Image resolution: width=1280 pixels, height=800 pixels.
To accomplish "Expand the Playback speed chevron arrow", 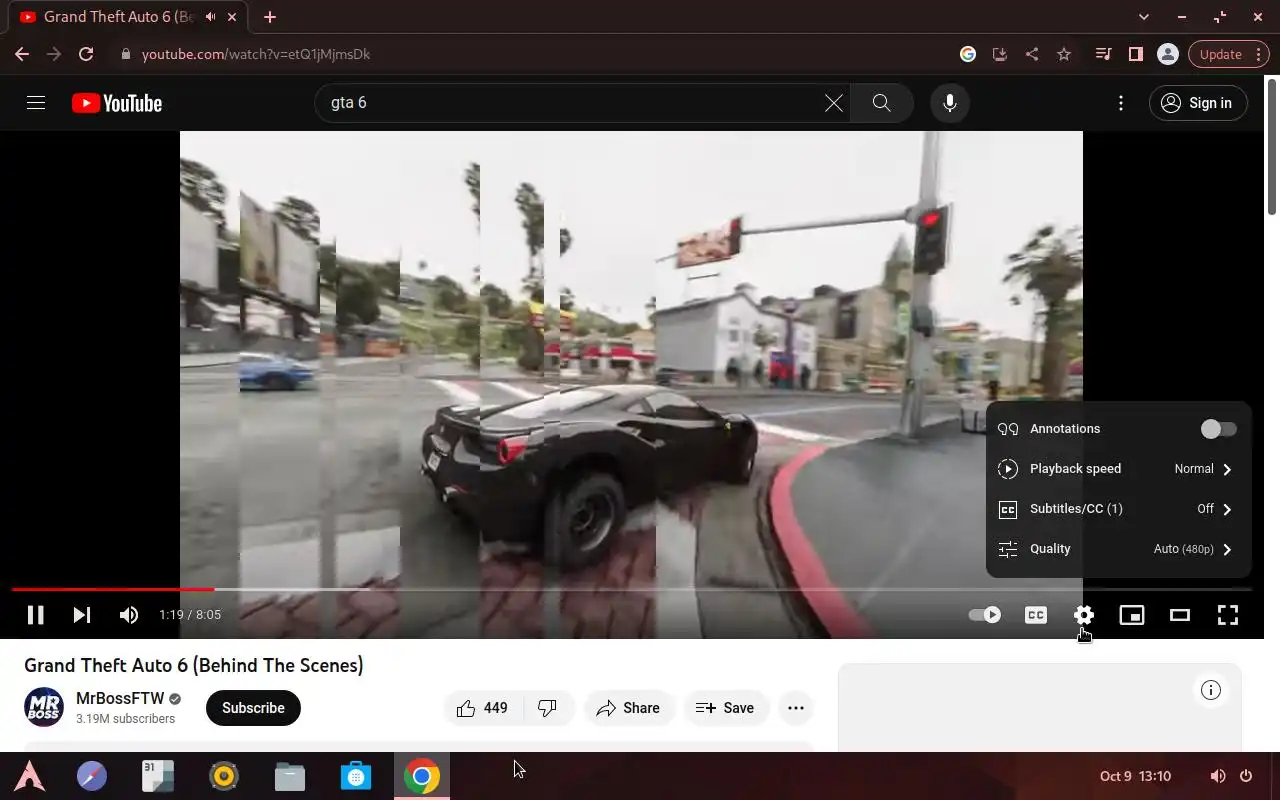I will click(1227, 469).
